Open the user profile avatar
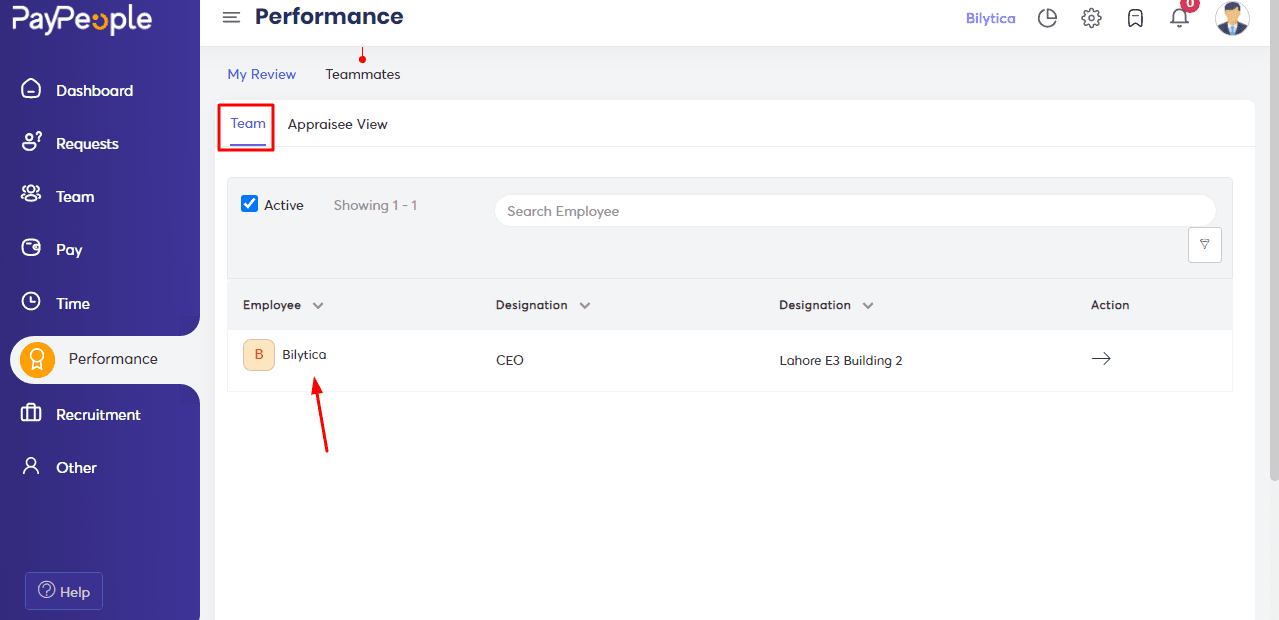 (x=1232, y=18)
